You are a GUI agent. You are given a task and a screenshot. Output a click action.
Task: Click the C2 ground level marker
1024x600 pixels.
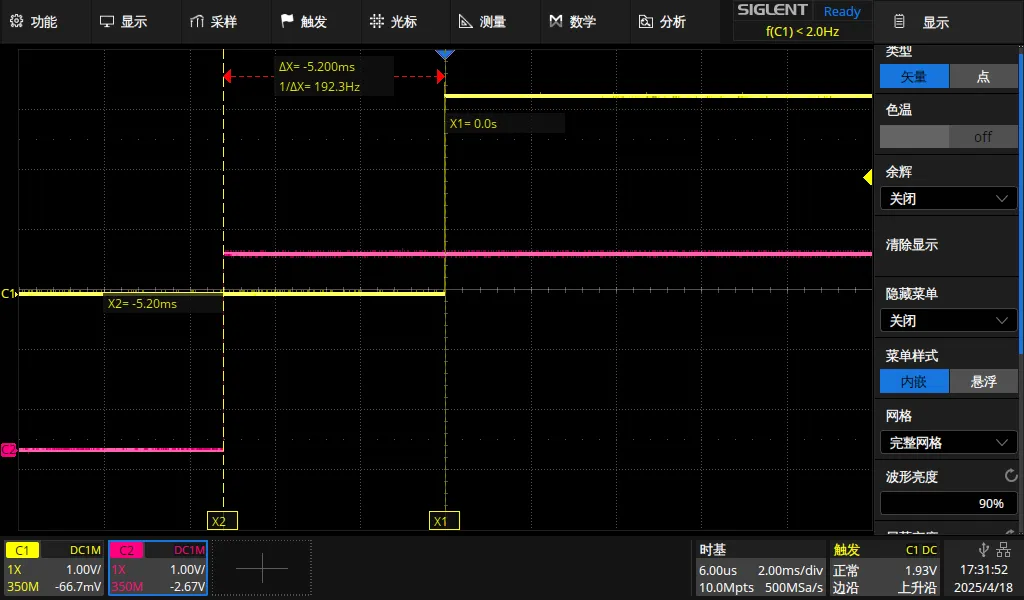[8, 450]
